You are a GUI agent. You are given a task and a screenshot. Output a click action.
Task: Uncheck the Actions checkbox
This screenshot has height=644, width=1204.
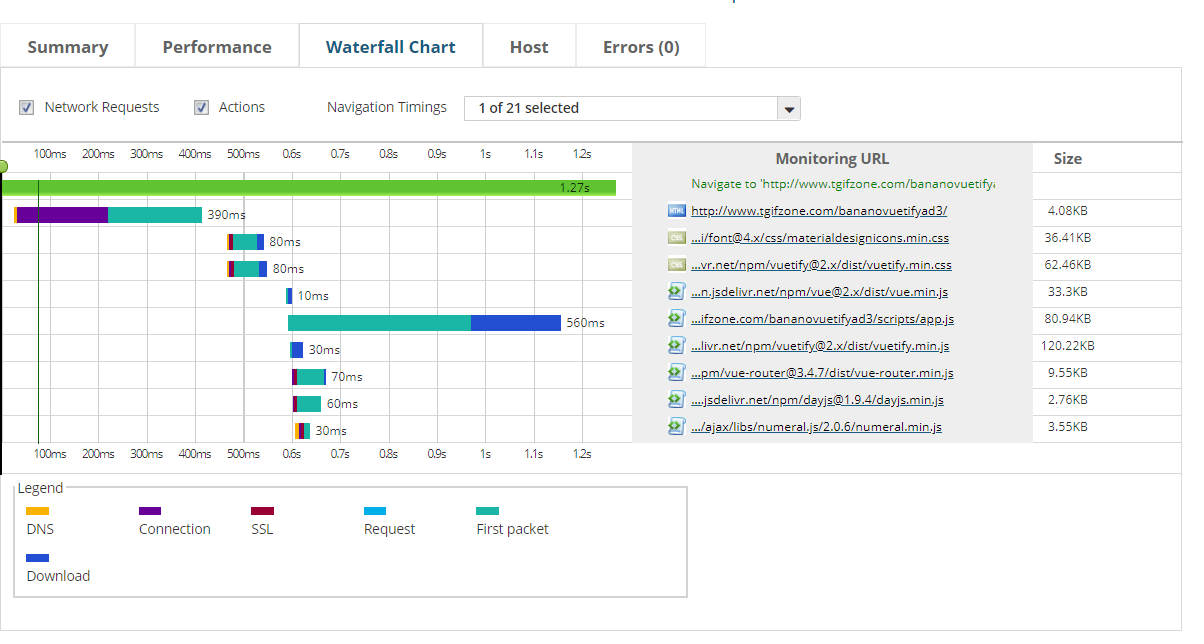[x=201, y=107]
